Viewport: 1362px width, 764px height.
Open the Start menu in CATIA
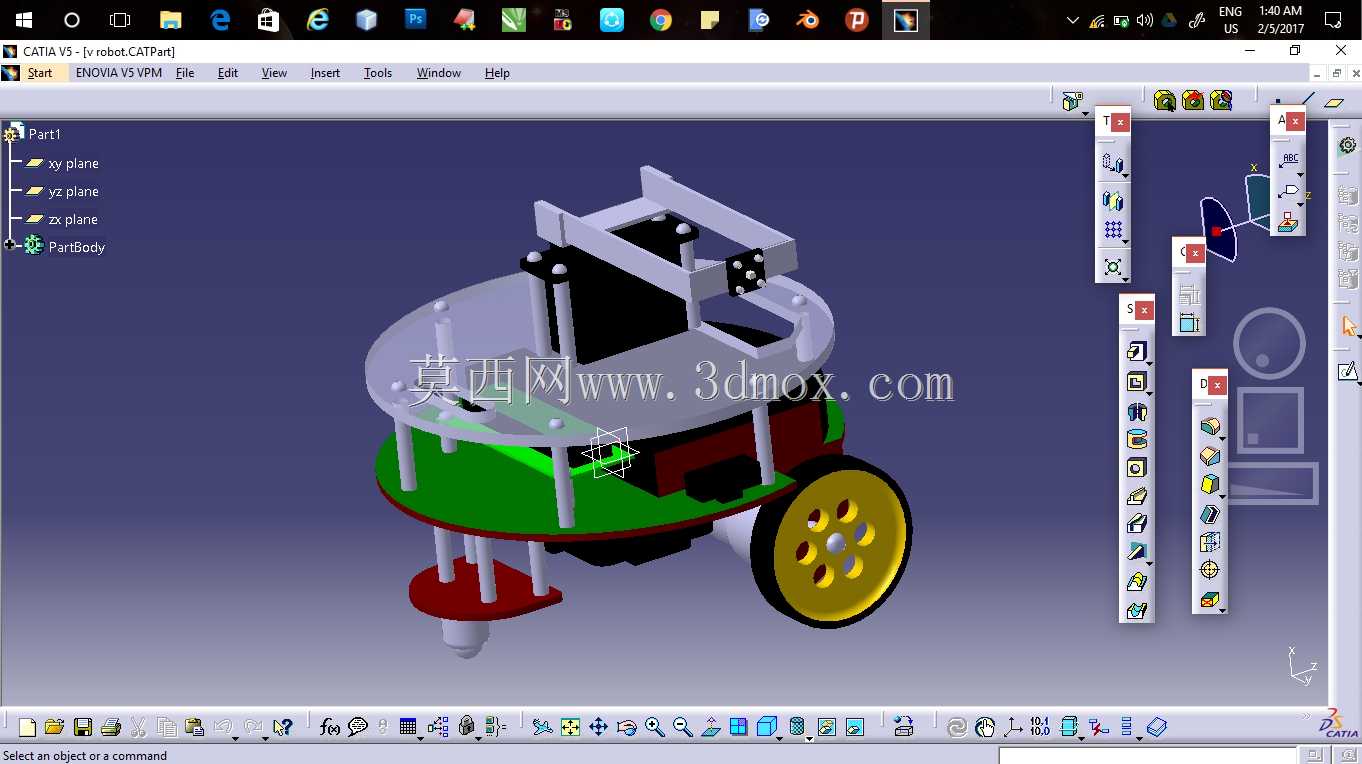[40, 73]
